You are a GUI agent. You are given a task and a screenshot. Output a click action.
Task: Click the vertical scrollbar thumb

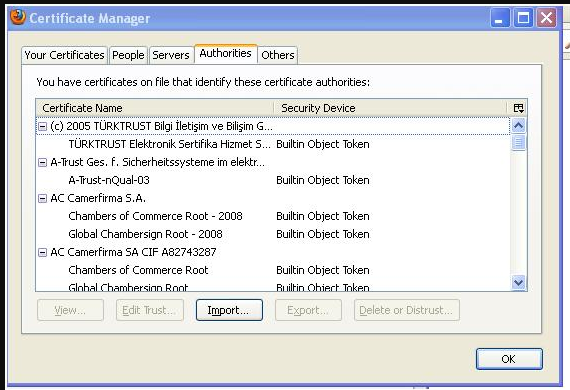pos(518,142)
